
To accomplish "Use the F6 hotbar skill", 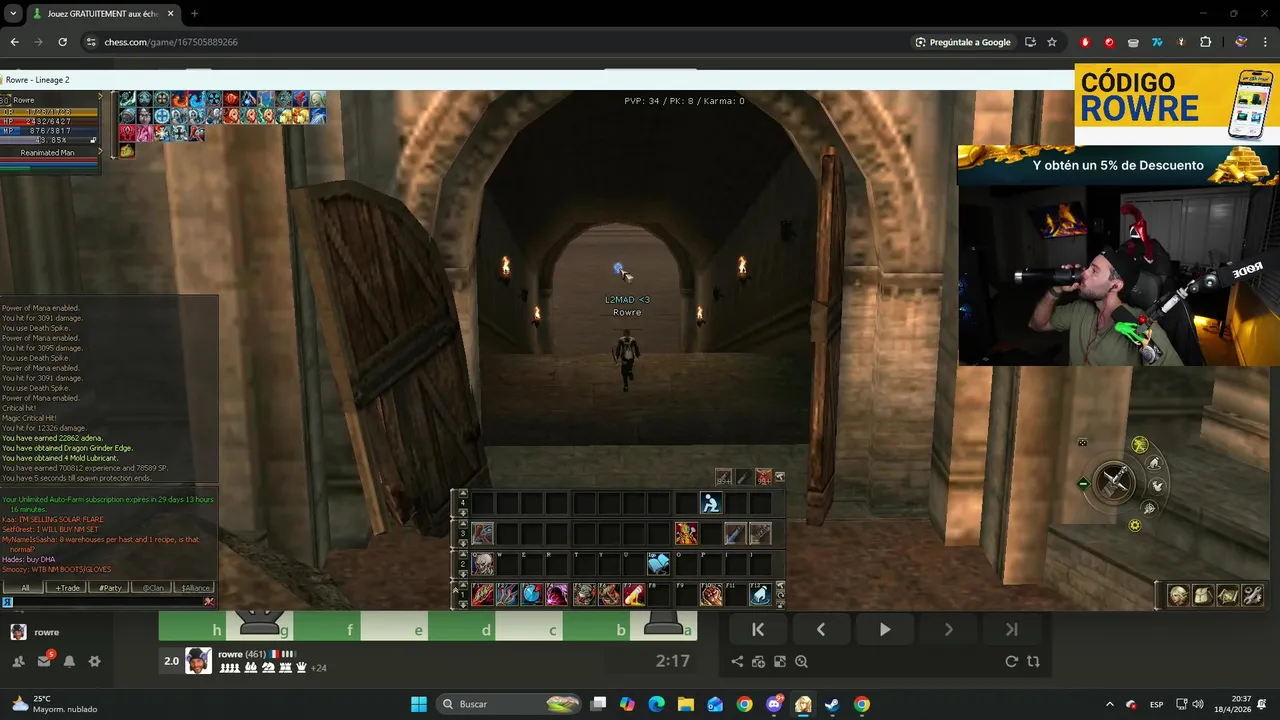I will pos(610,596).
